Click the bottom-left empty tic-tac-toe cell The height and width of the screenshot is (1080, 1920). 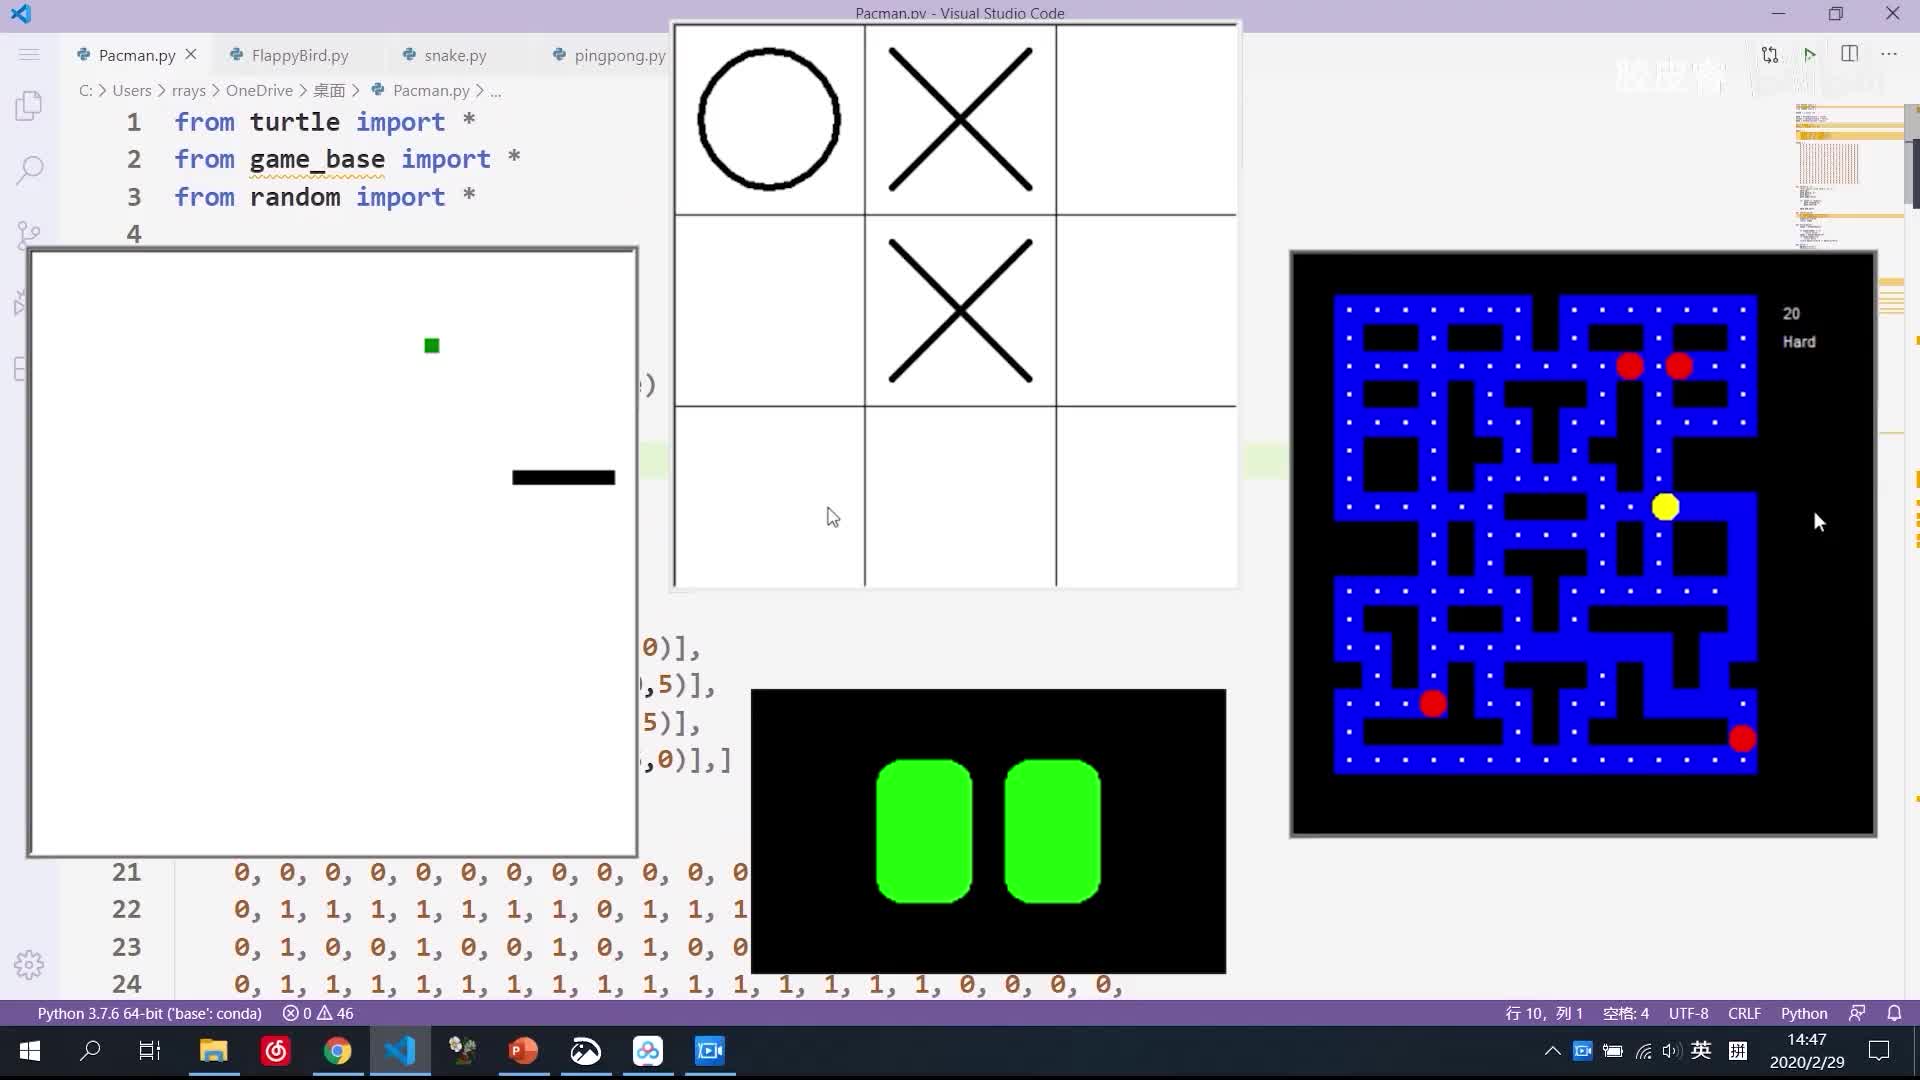click(x=770, y=496)
